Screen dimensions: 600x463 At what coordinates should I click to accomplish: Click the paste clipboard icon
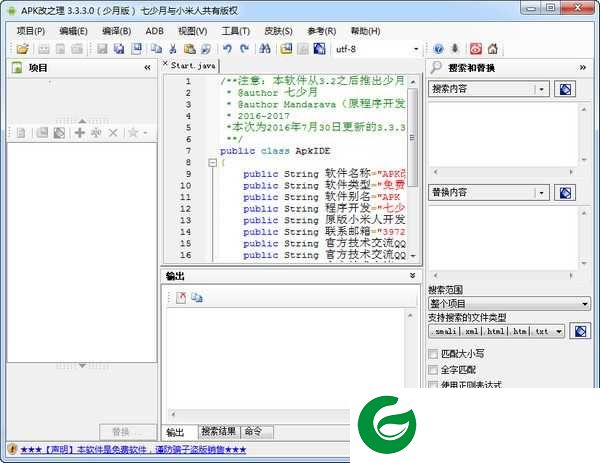(189, 49)
